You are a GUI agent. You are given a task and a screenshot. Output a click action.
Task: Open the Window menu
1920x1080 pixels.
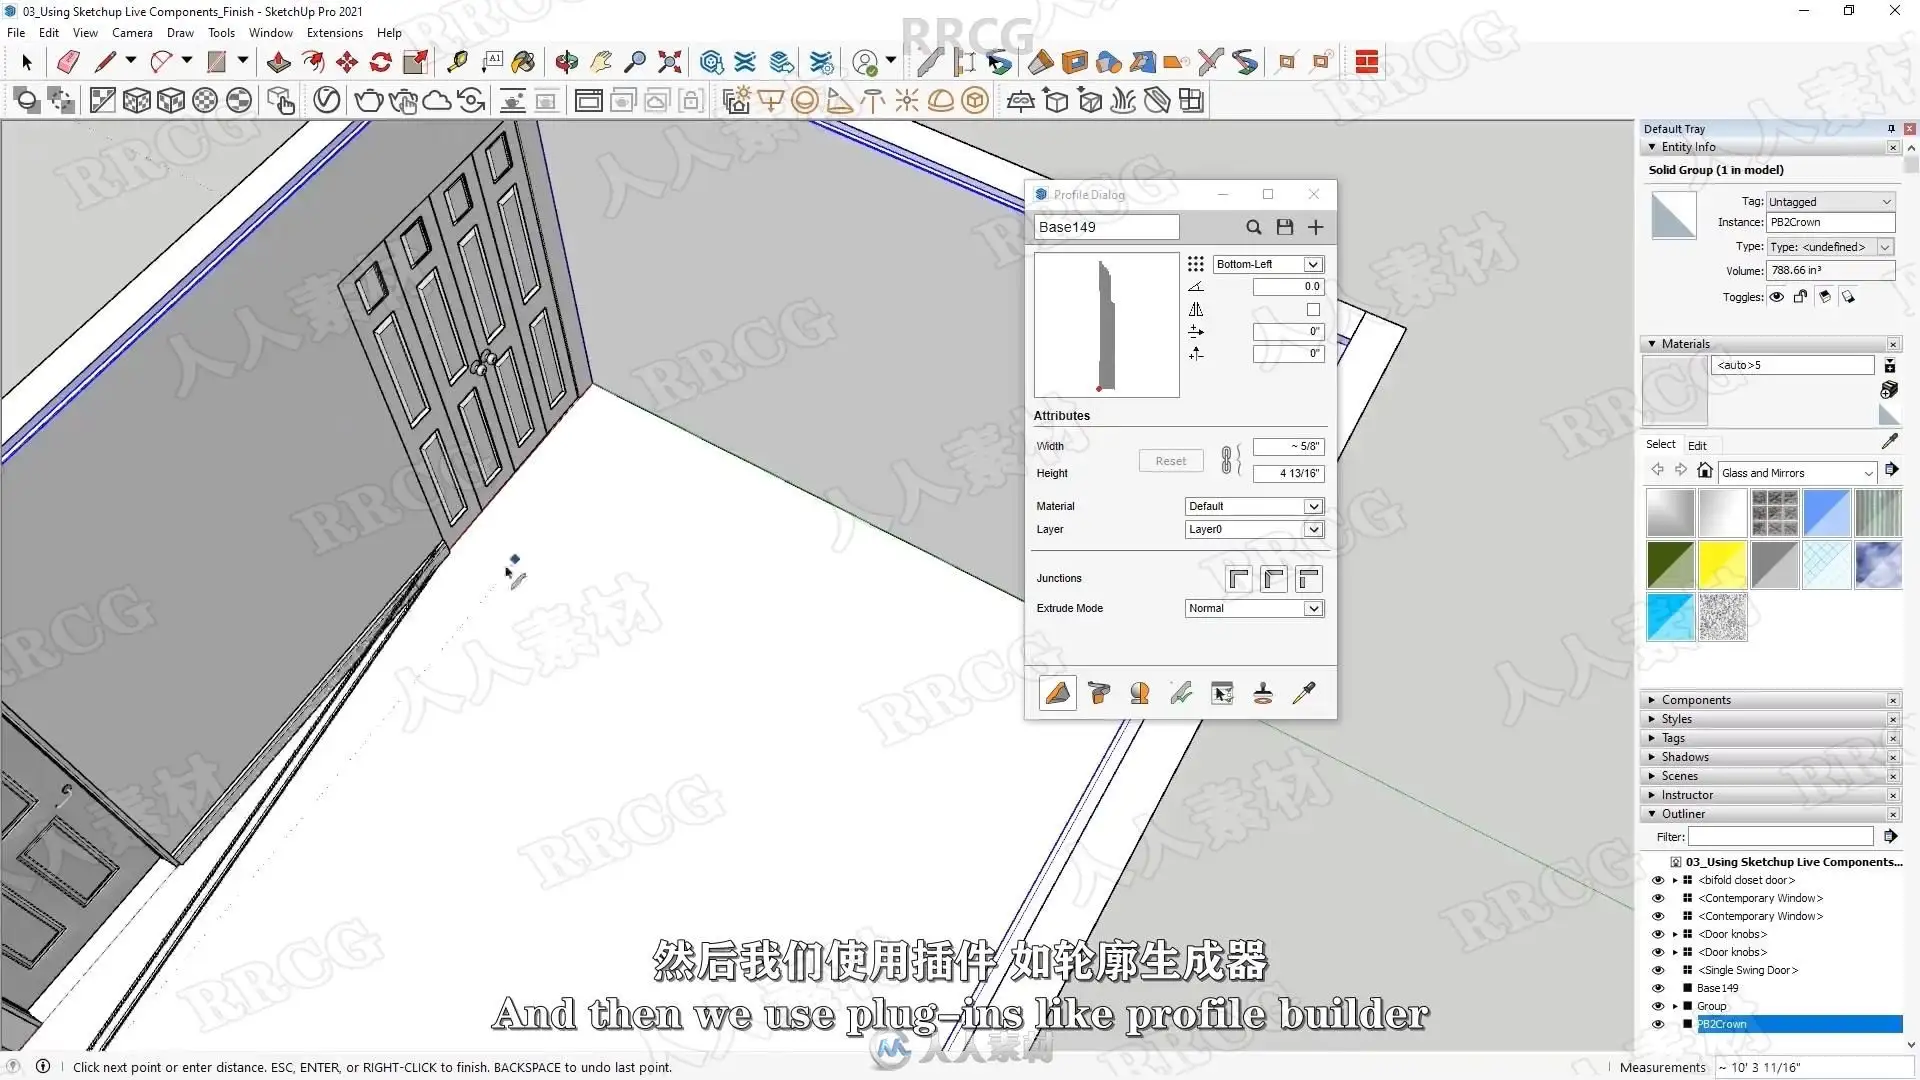point(270,33)
